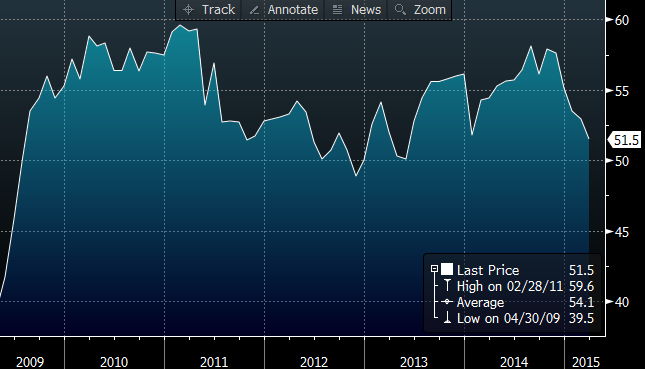Click the 2009 x-axis year label

tap(30, 362)
